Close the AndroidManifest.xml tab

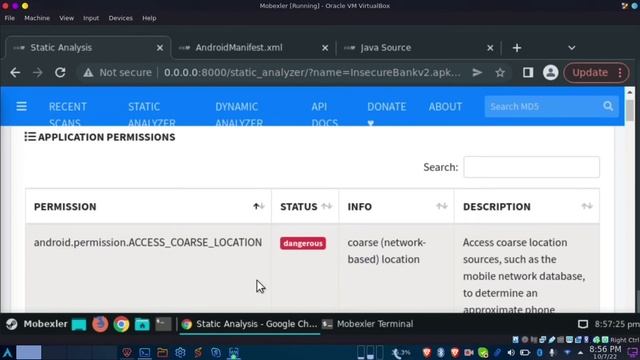(x=325, y=48)
